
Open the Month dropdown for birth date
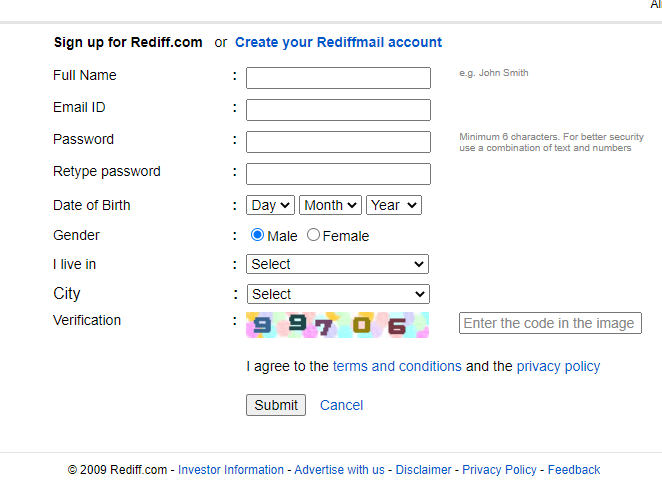pos(330,205)
